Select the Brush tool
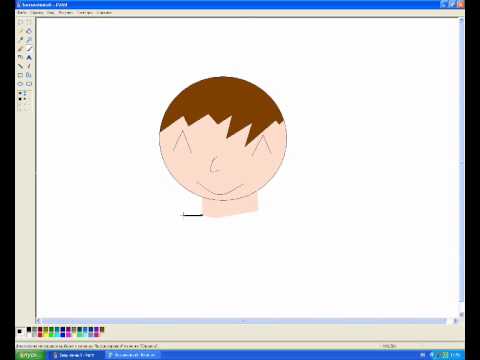This screenshot has width=480, height=360. point(29,49)
